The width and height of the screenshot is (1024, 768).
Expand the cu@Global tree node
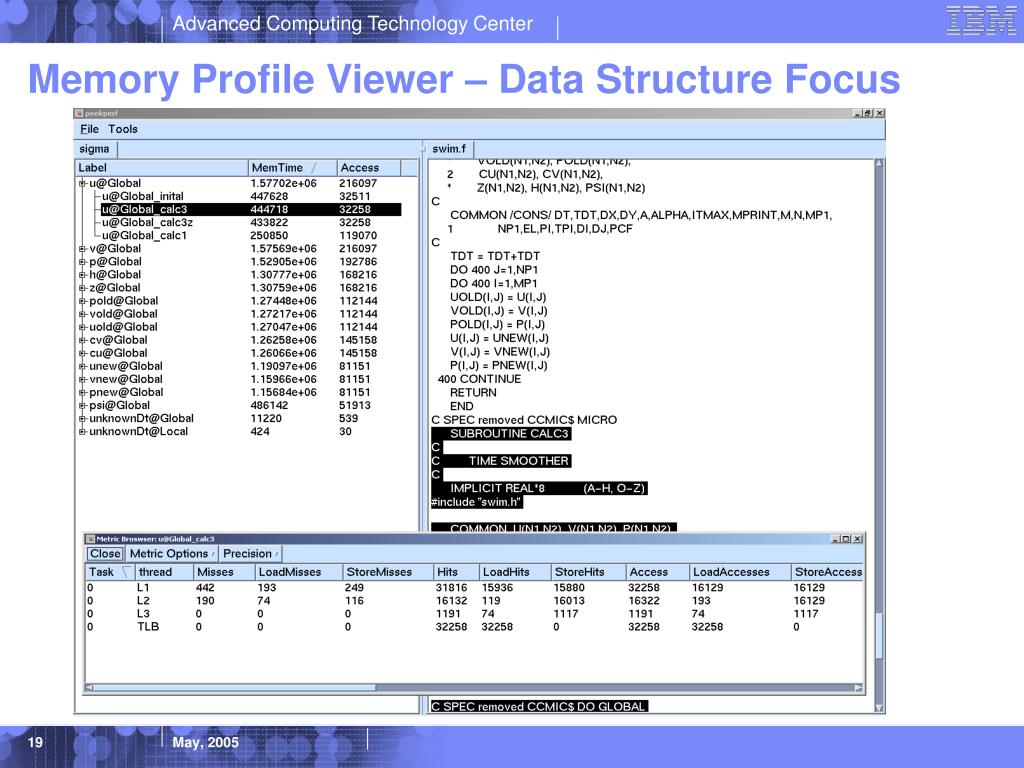coord(82,353)
